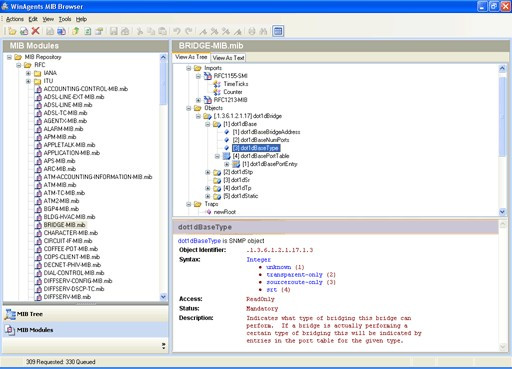The width and height of the screenshot is (512, 369).
Task: Click the COFFEE-POT-MIB.mib file icon
Action: tap(39, 249)
